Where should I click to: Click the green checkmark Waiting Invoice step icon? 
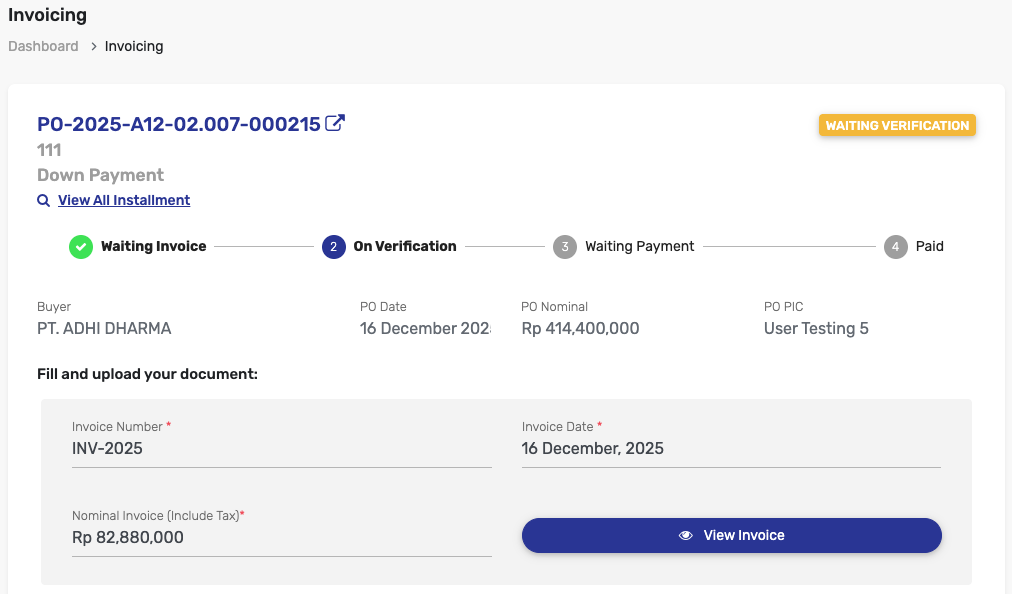(x=81, y=246)
